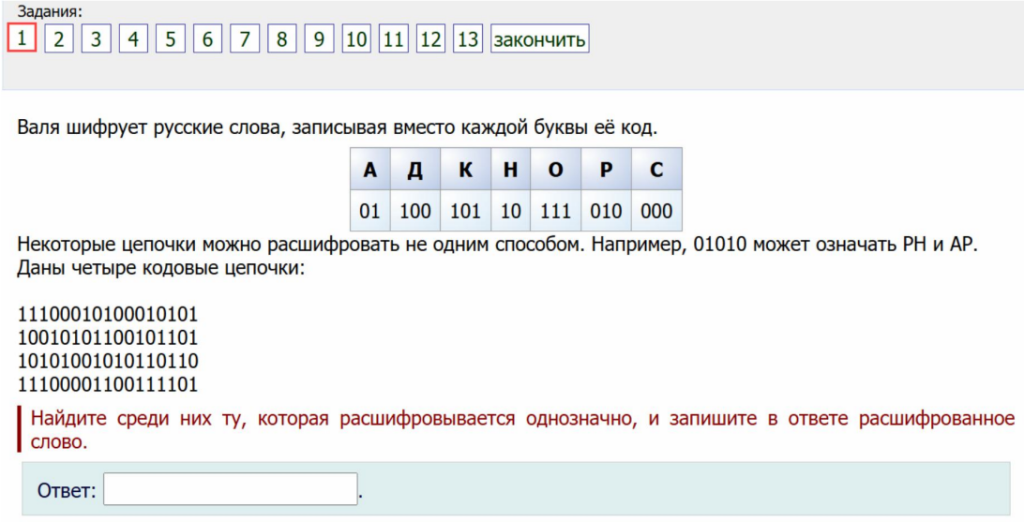Go to task number 1
Image resolution: width=1024 pixels, height=522 pixels.
coord(22,39)
